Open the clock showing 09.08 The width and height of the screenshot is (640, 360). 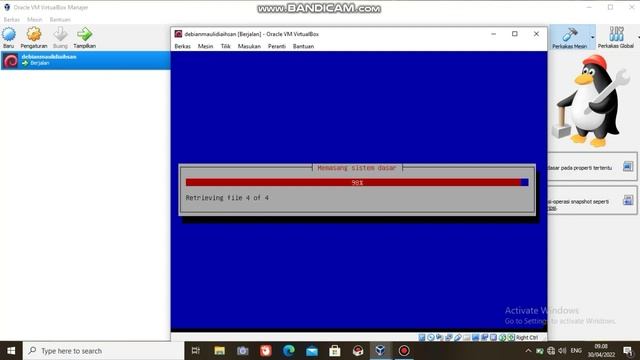601,351
